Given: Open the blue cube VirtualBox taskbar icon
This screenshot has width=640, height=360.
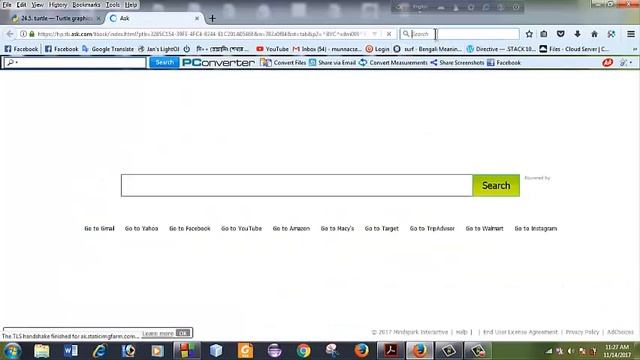Looking at the screenshot, I should coord(216,351).
